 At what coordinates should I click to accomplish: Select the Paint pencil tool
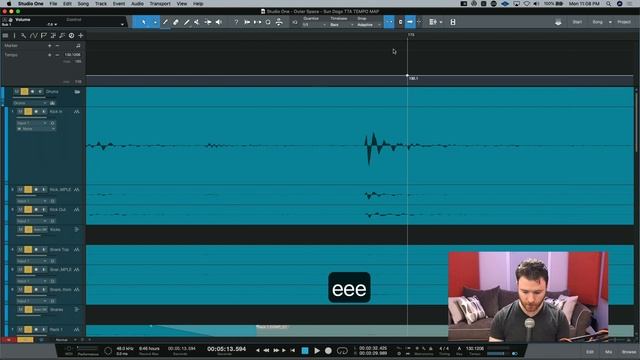187,22
